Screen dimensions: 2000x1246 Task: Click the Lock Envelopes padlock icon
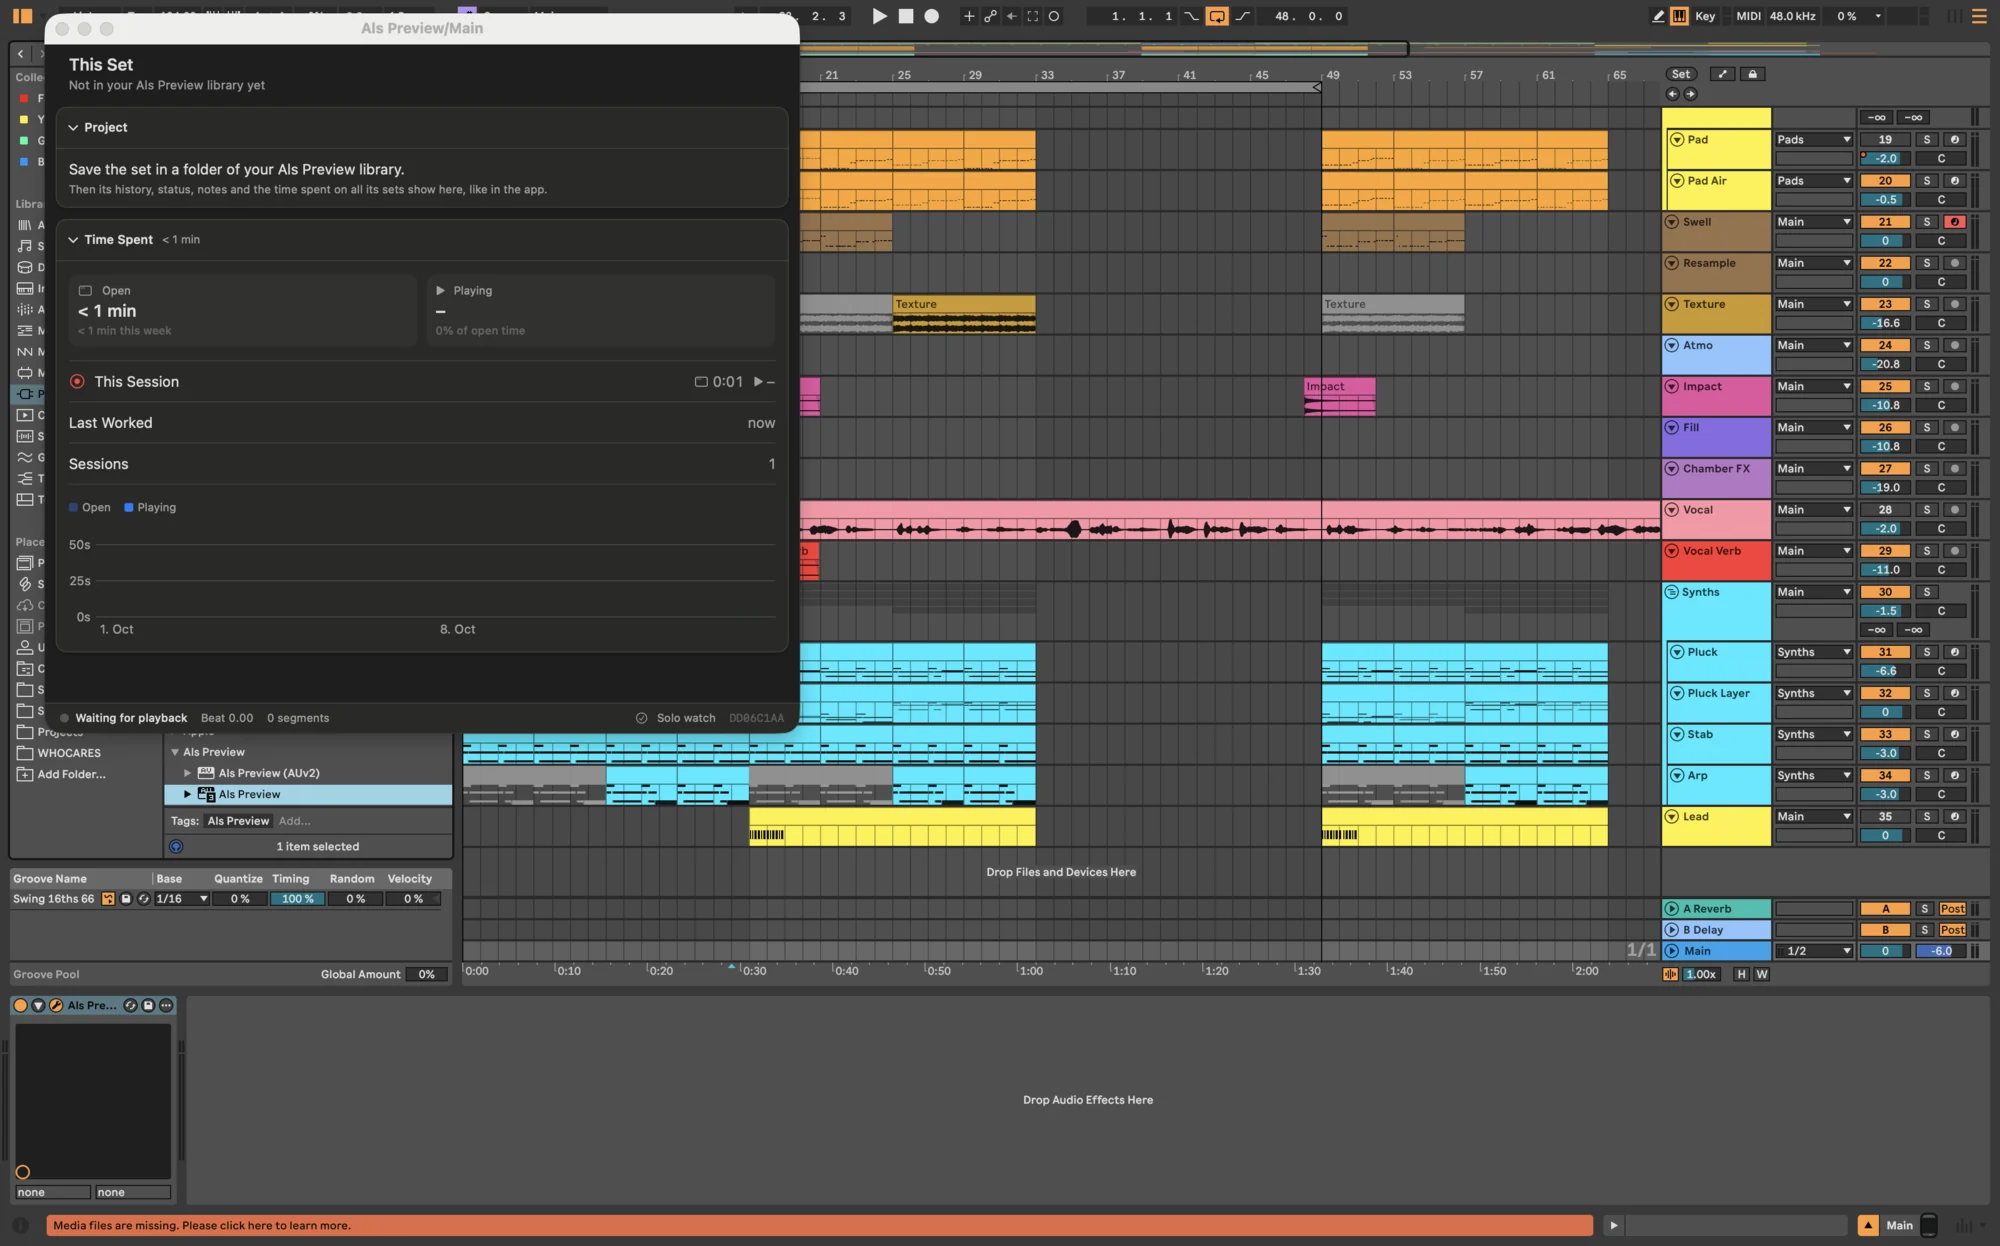click(1752, 74)
